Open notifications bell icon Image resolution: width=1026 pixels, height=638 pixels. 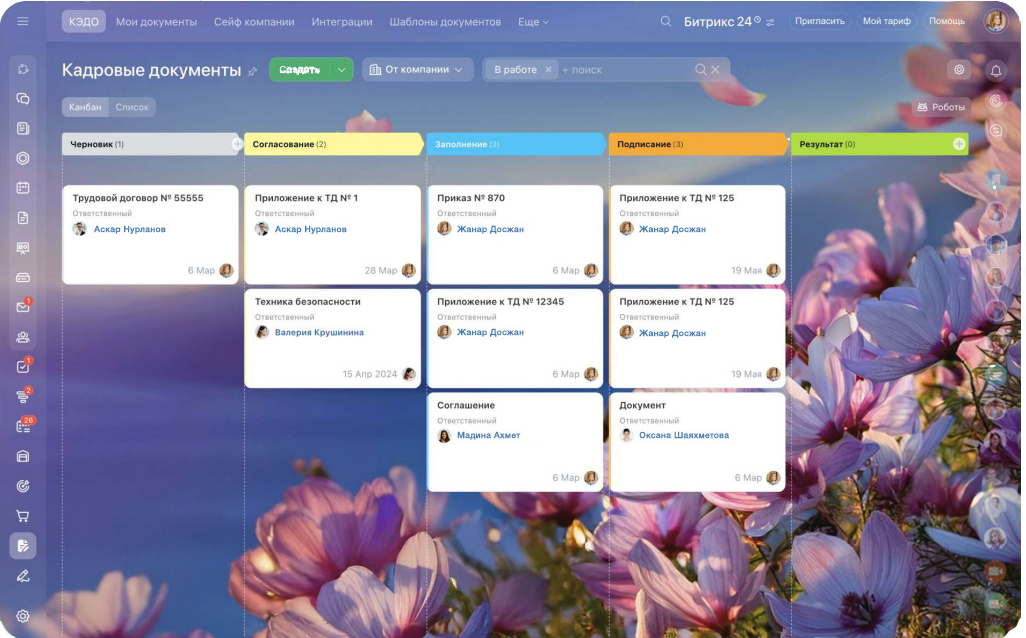995,70
